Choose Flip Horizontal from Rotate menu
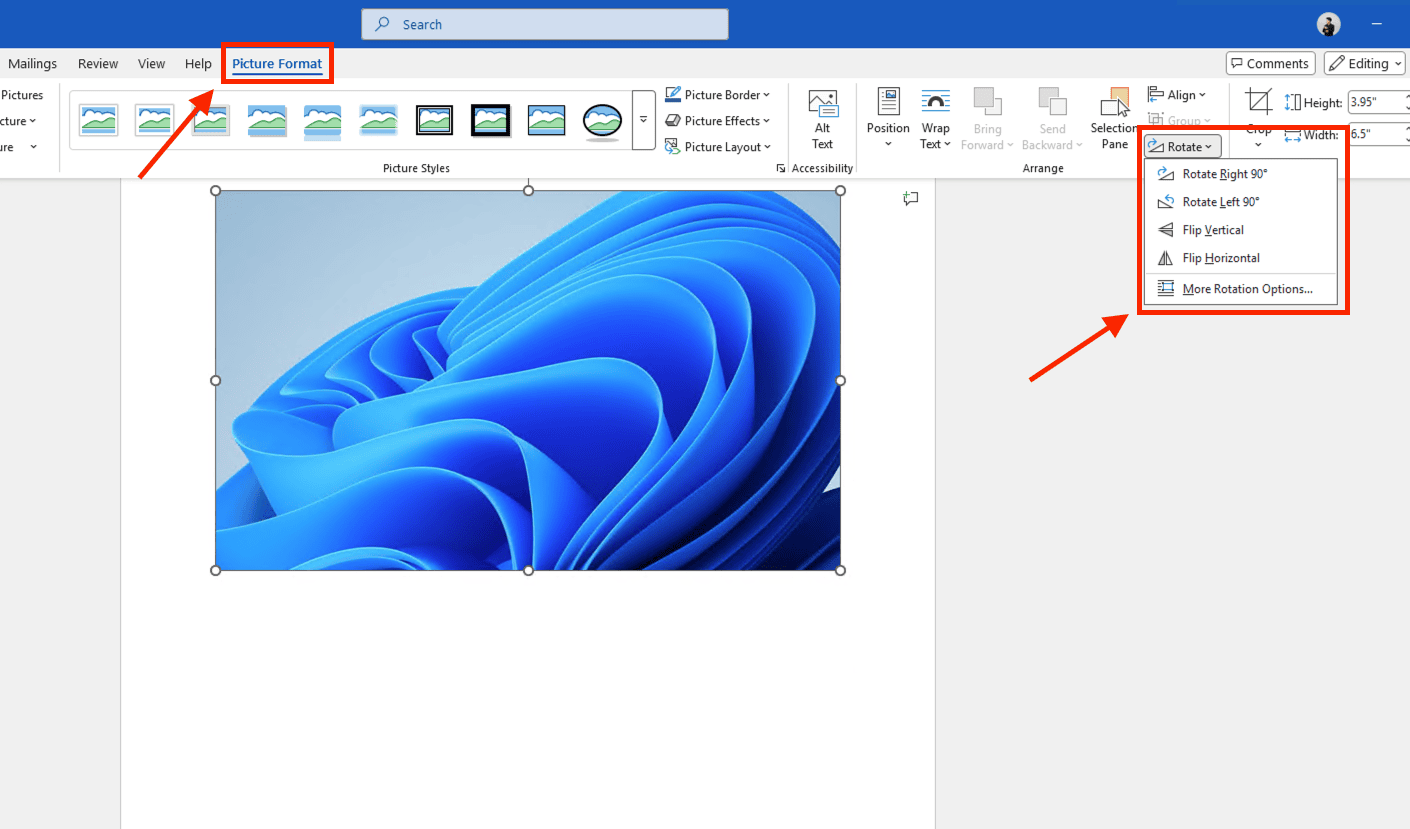The height and width of the screenshot is (829, 1410). click(1221, 257)
